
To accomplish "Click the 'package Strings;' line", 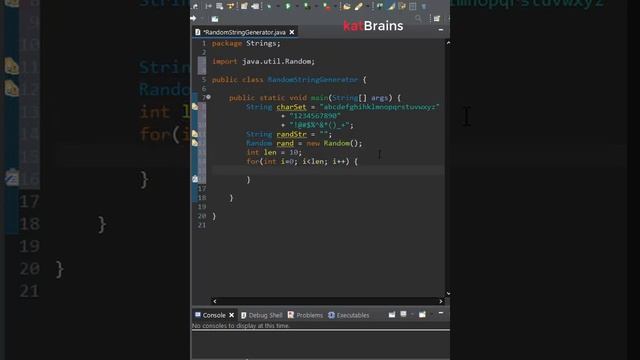I will tap(246, 43).
